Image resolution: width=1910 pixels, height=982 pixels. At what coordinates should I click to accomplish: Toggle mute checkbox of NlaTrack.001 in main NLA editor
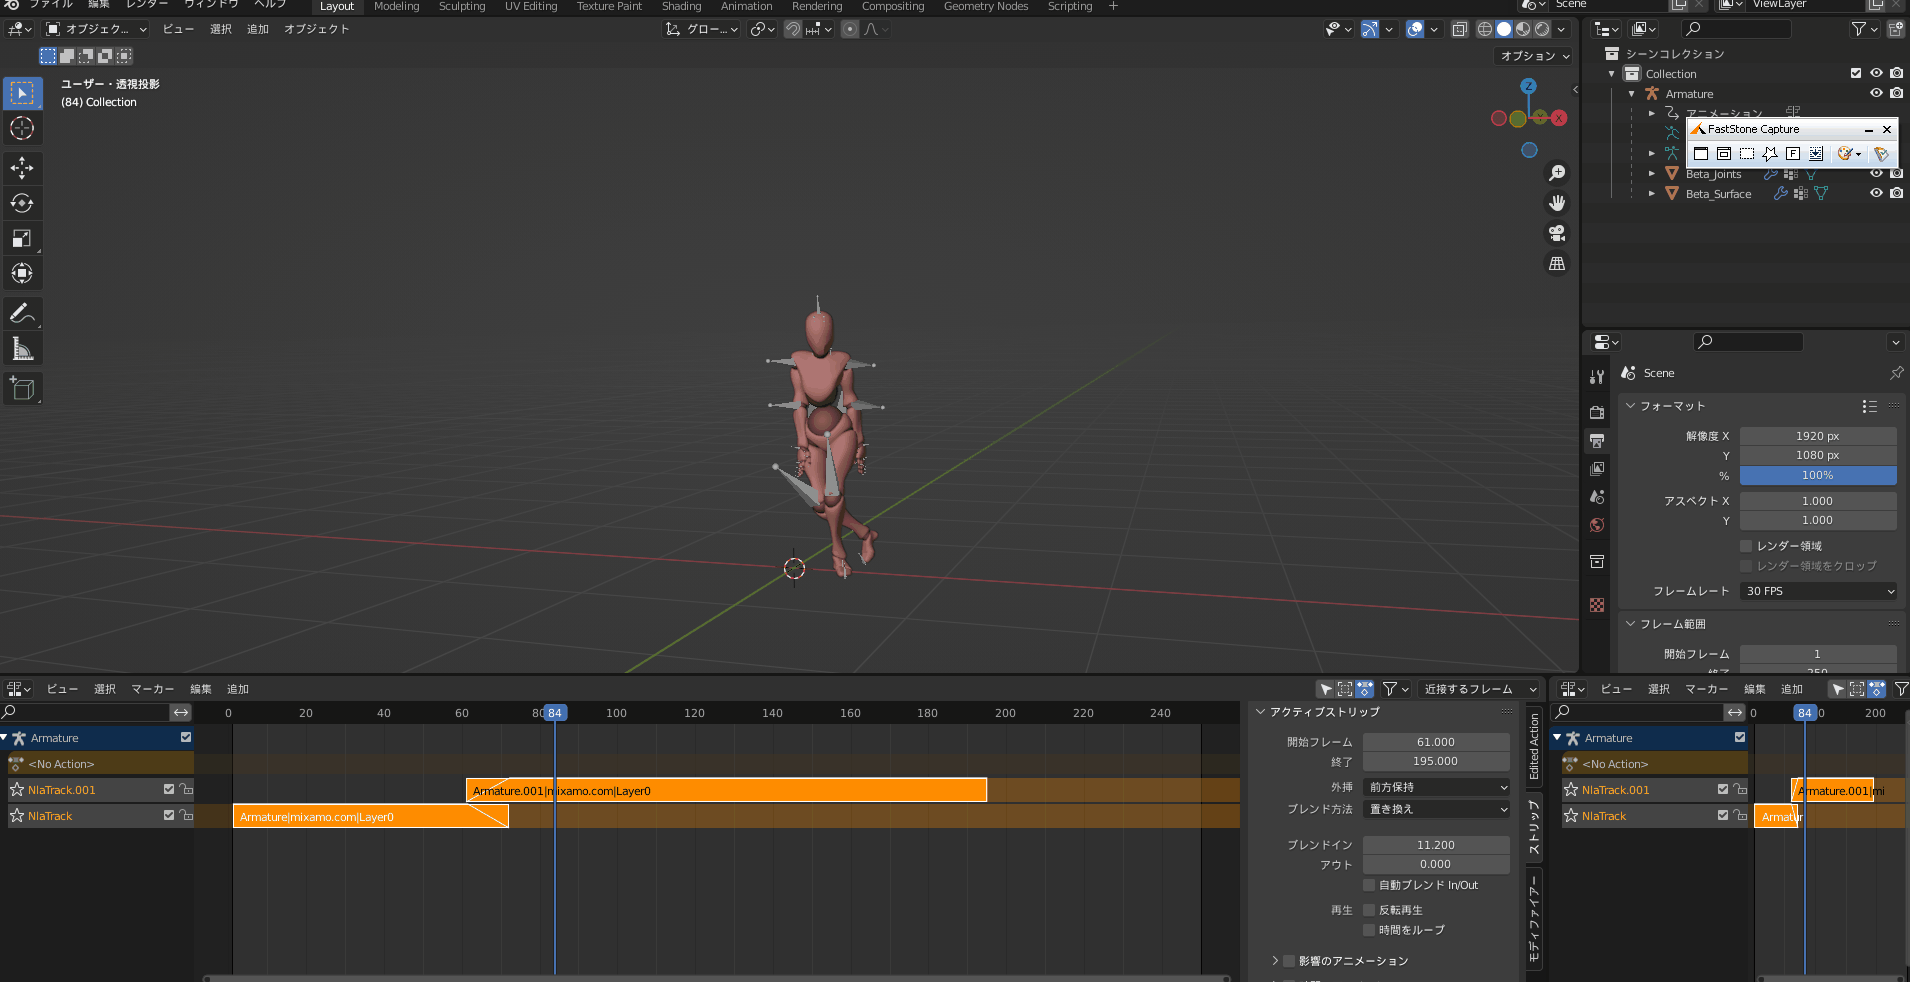[x=169, y=789]
